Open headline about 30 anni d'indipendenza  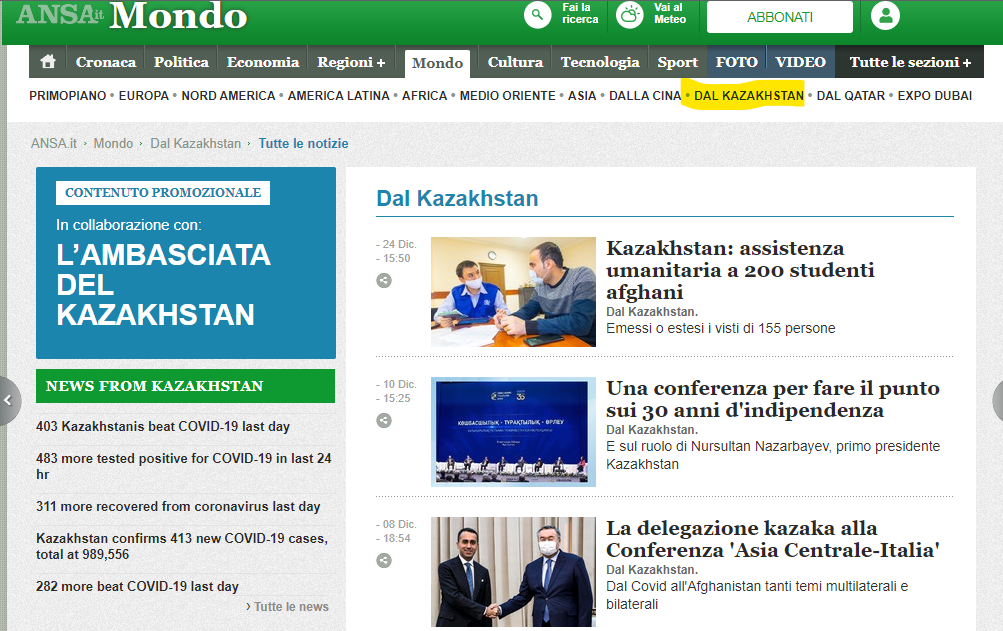[x=773, y=399]
